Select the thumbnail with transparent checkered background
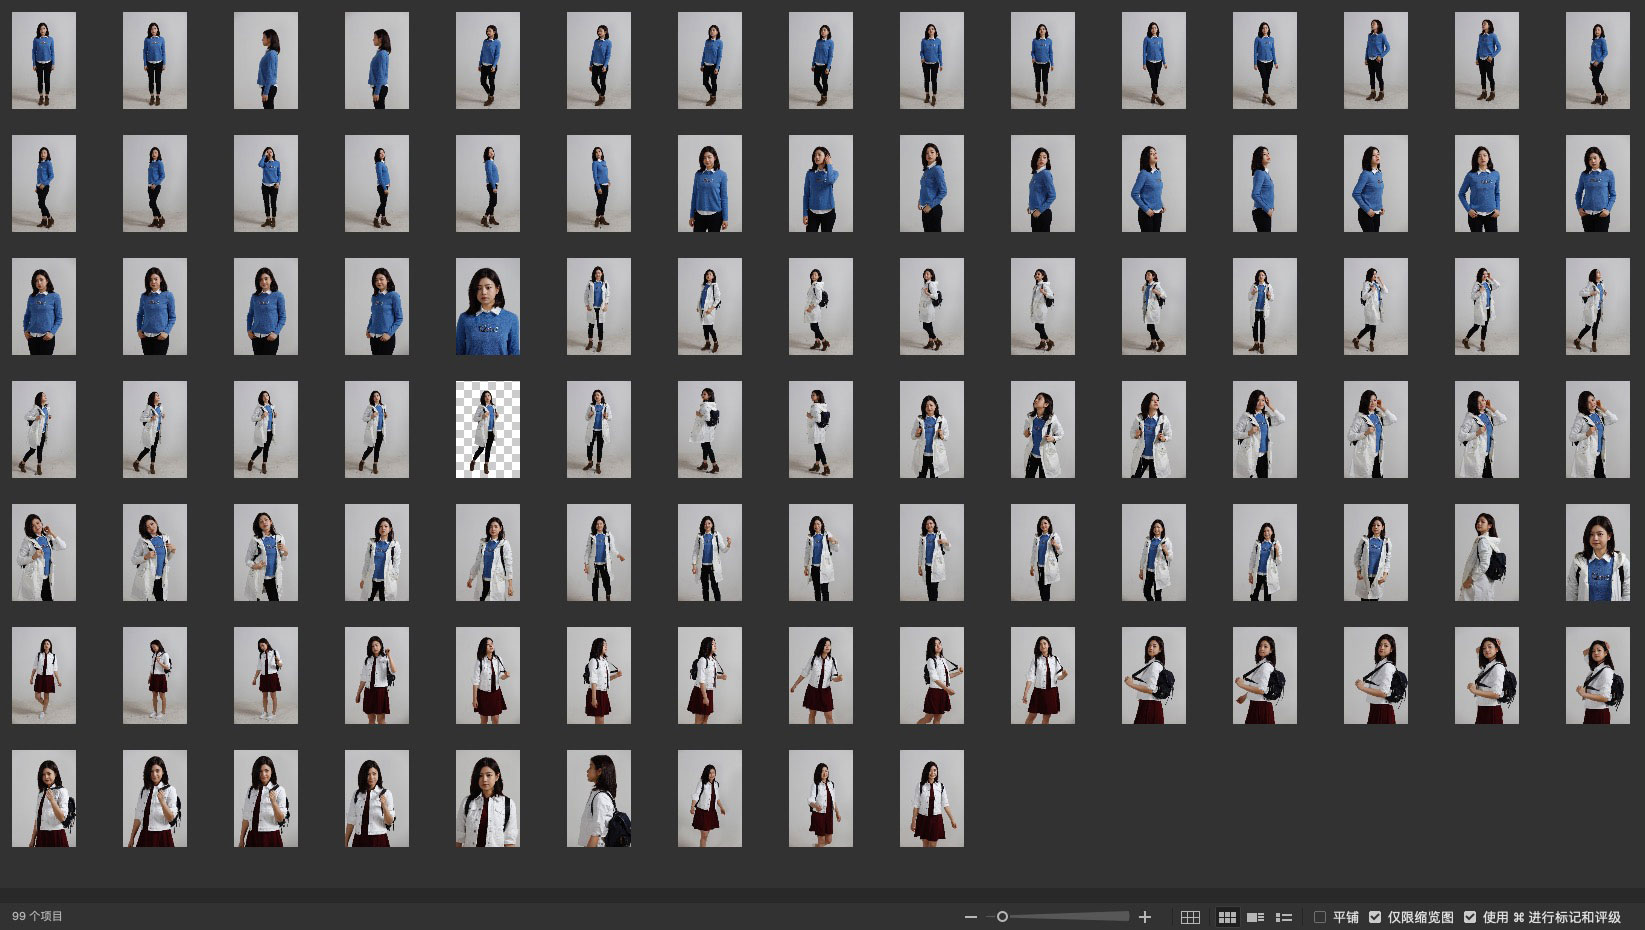The width and height of the screenshot is (1645, 930). tap(488, 429)
